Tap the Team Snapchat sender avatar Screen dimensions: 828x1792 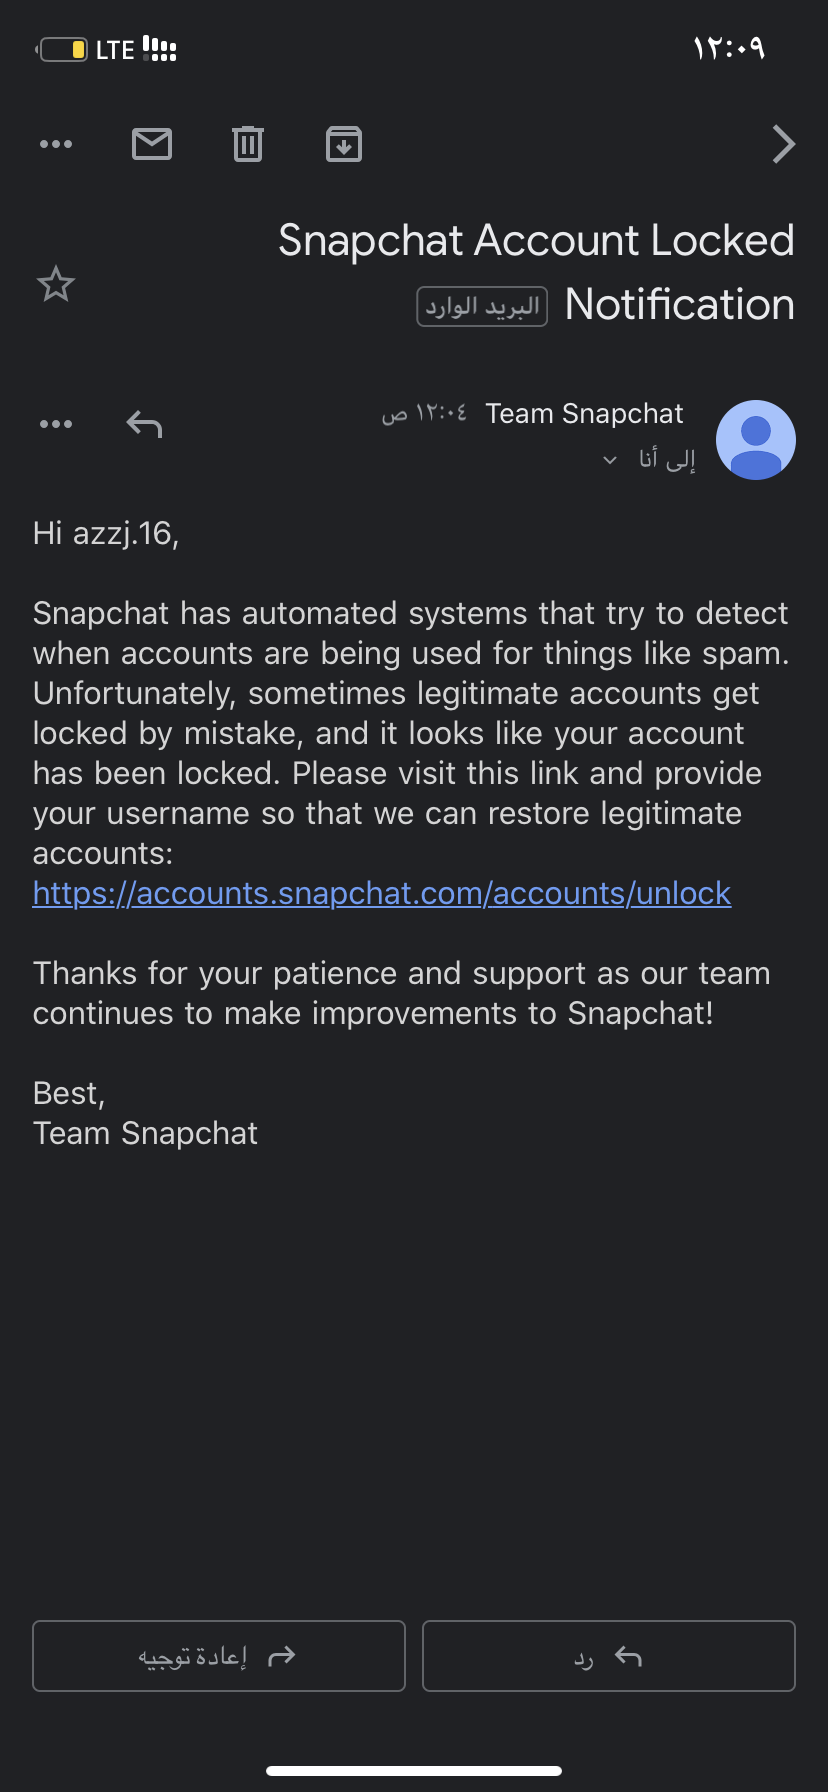coord(756,440)
